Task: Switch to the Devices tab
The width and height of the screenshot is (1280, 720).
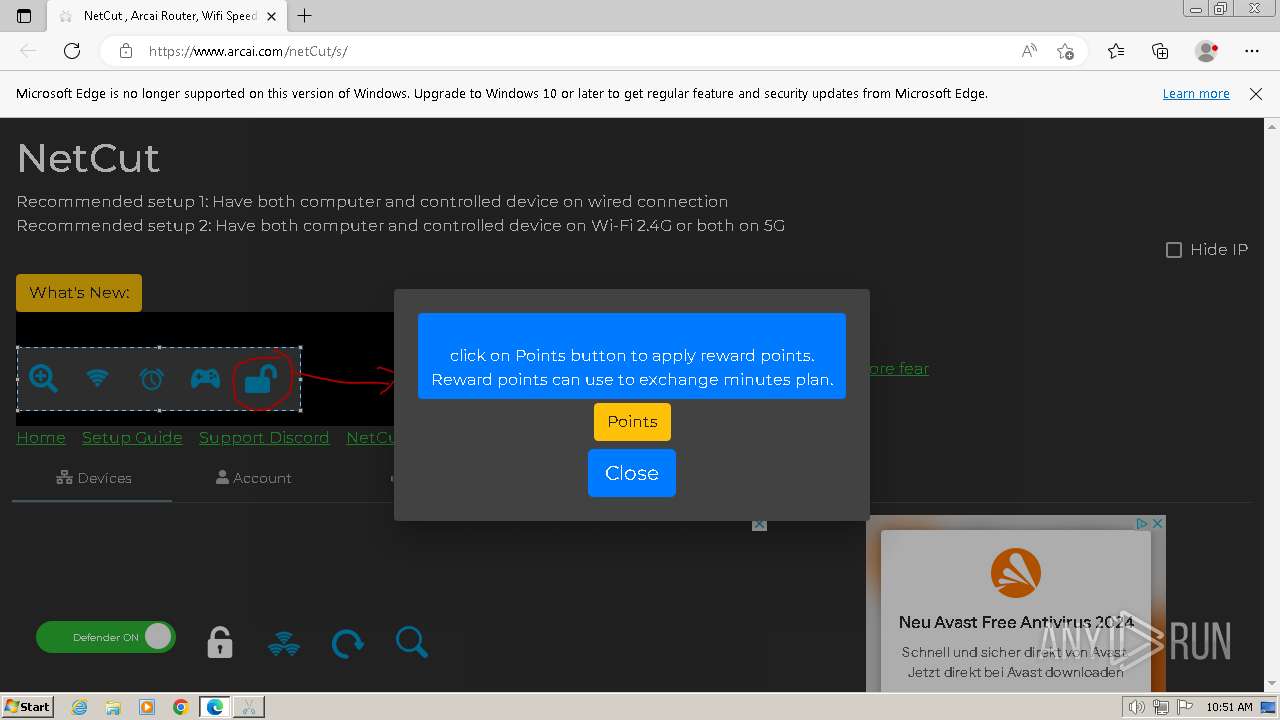Action: 93,478
